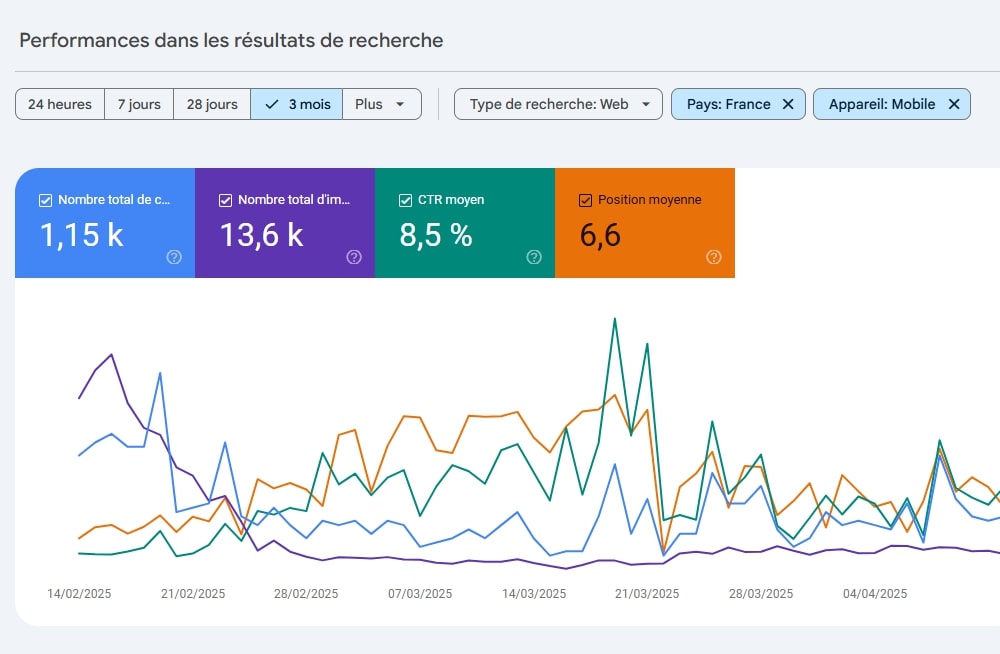Click the 1,15 k clicks value
Viewport: 1000px width, 654px height.
click(x=82, y=235)
